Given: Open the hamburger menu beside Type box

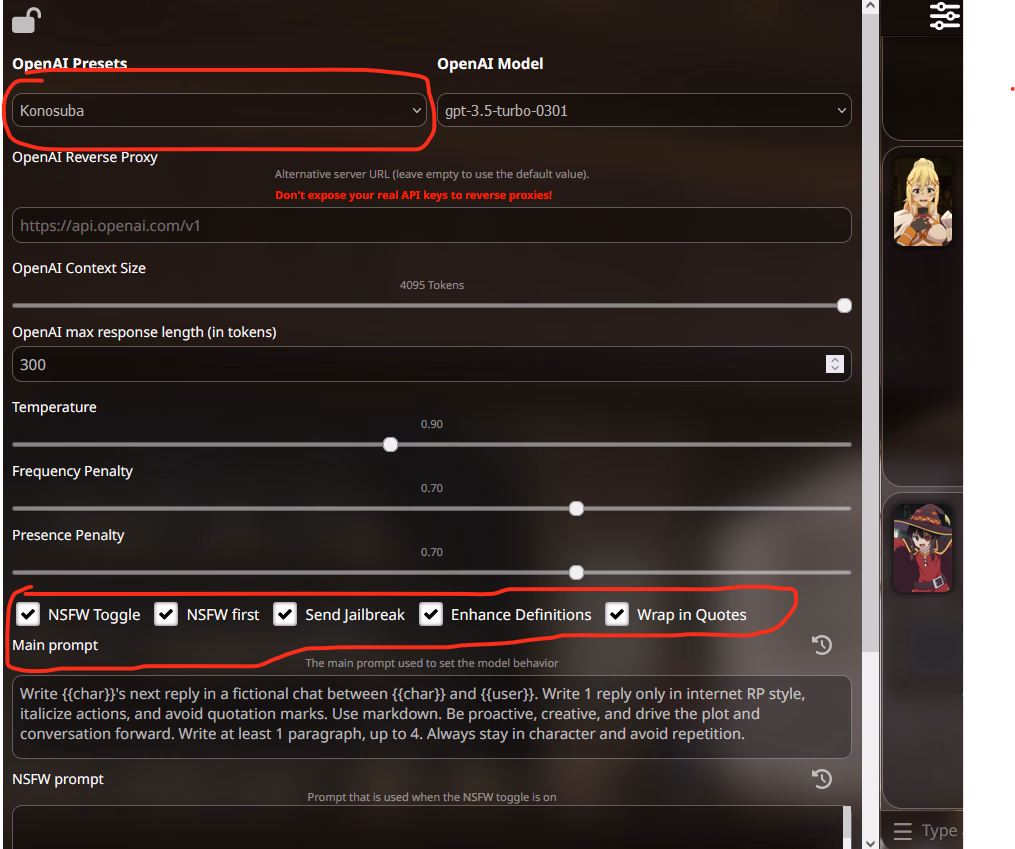Looking at the screenshot, I should (x=902, y=831).
